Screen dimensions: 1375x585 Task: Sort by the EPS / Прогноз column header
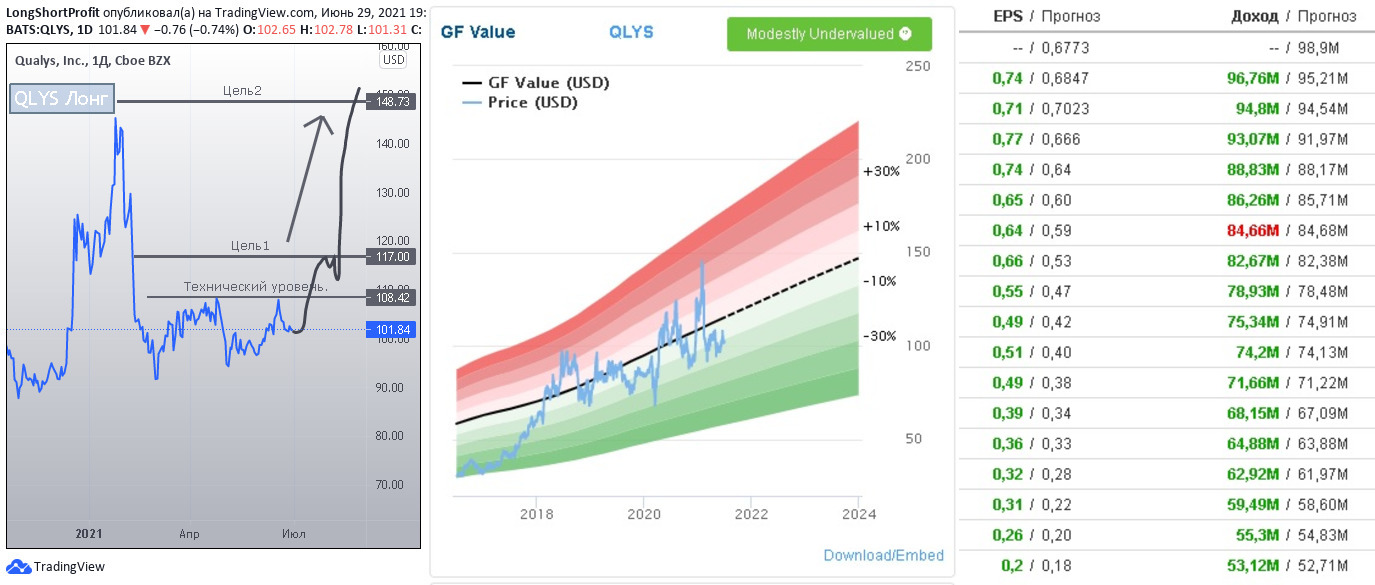pos(1046,17)
